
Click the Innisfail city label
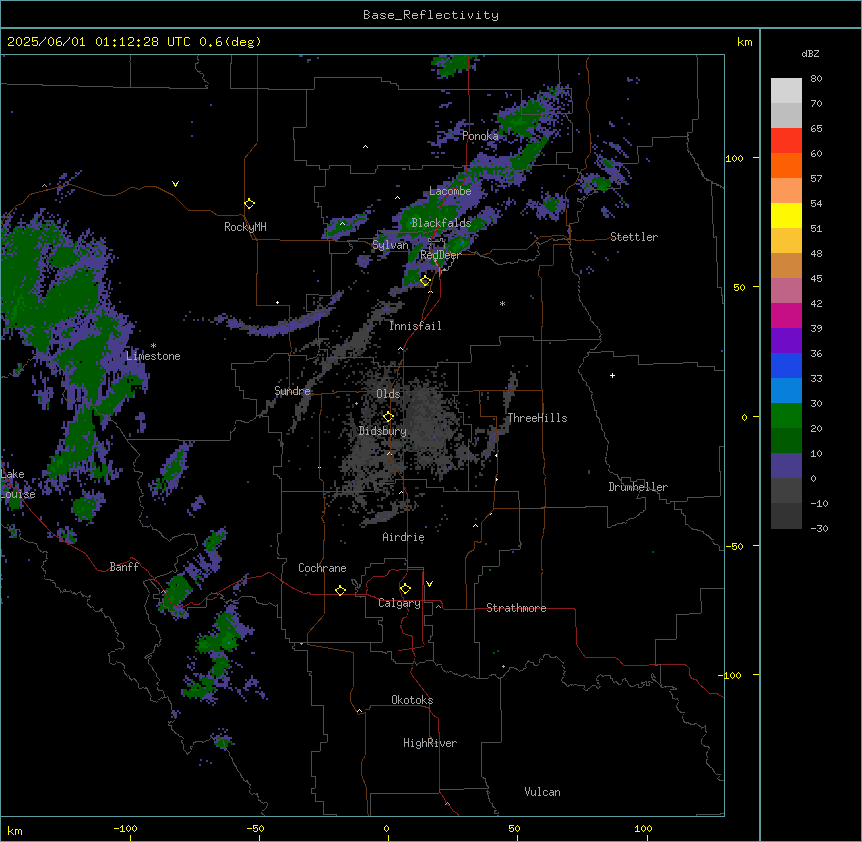pyautogui.click(x=415, y=326)
